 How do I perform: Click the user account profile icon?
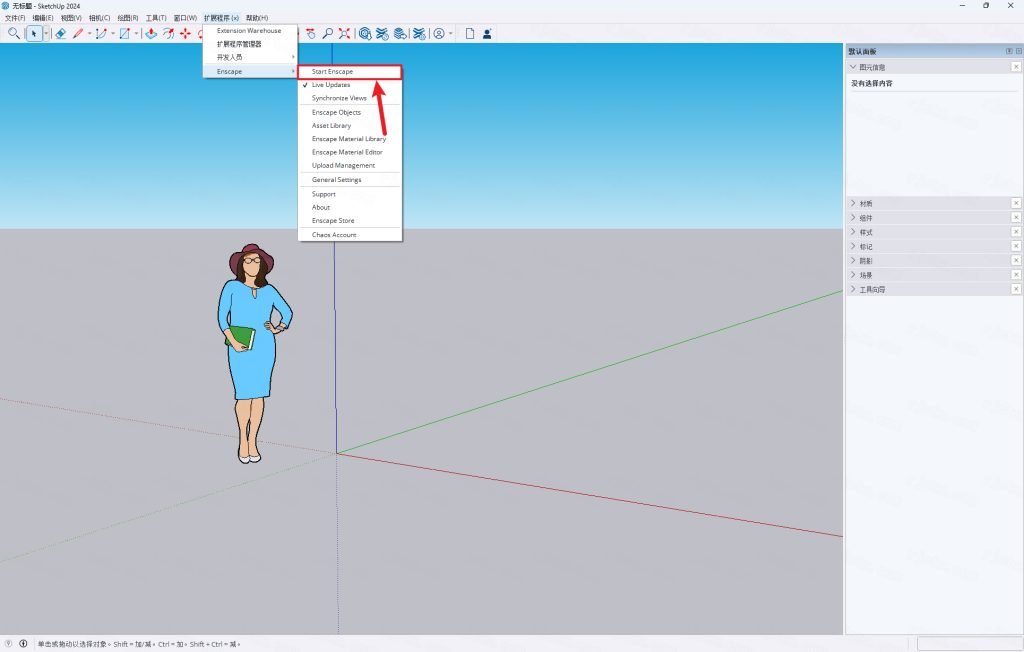coord(439,33)
